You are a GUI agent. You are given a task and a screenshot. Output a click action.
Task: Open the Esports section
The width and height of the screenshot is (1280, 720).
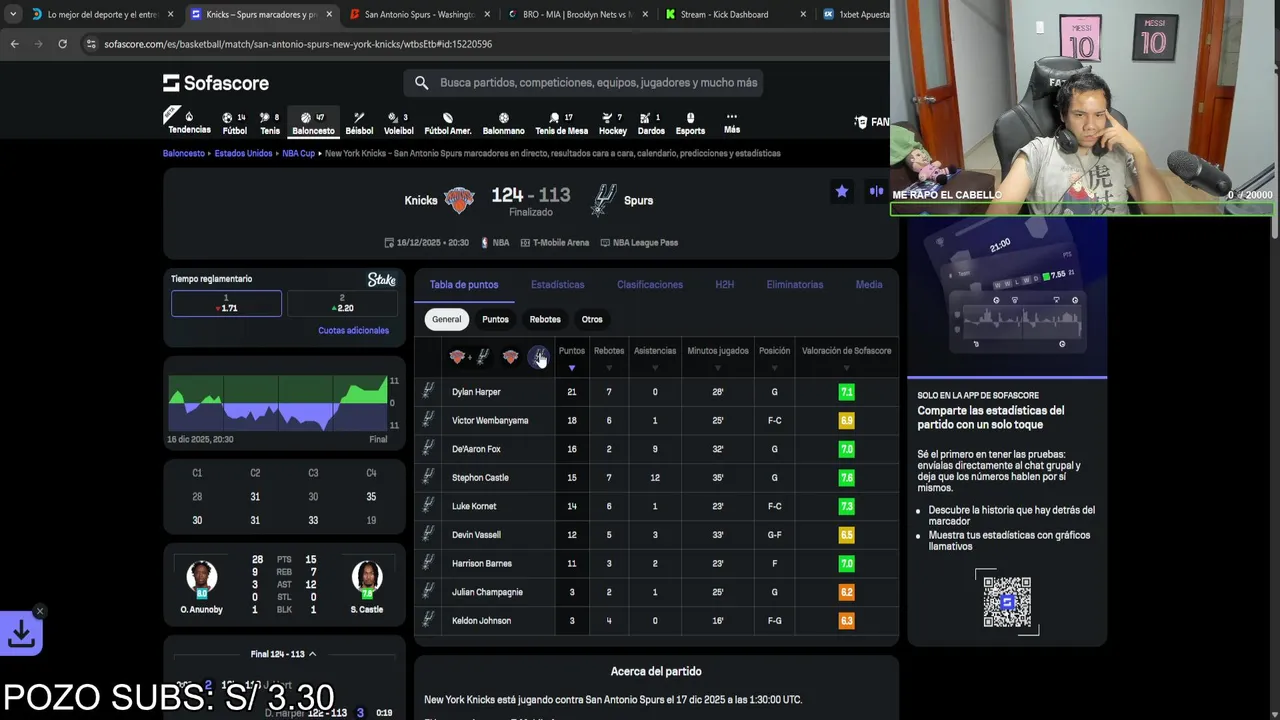coord(690,123)
